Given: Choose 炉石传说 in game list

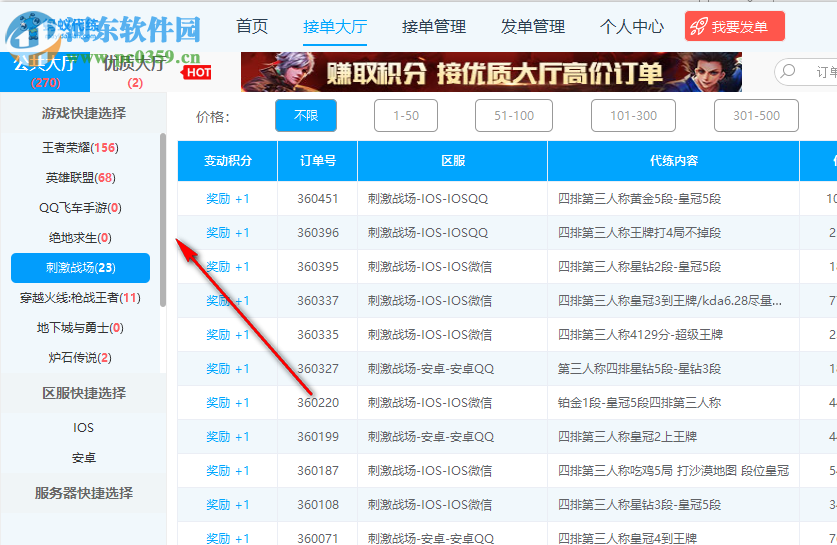Looking at the screenshot, I should pyautogui.click(x=80, y=358).
